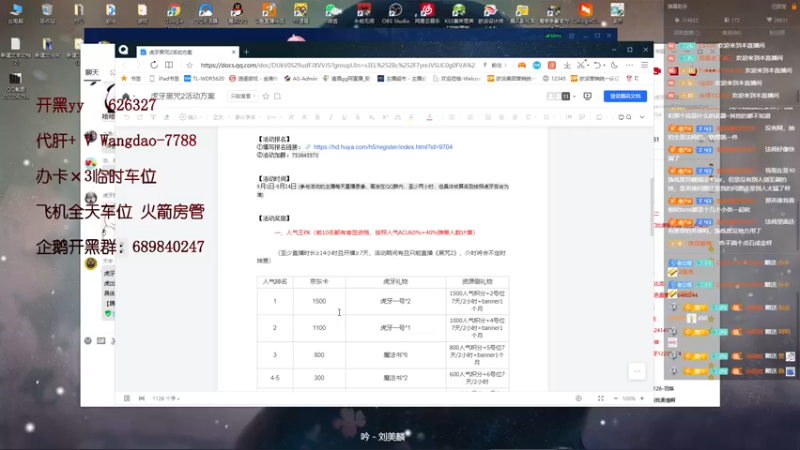Bookmark this page with the star icon
Image resolution: width=800 pixels, height=450 pixels.
(189, 65)
